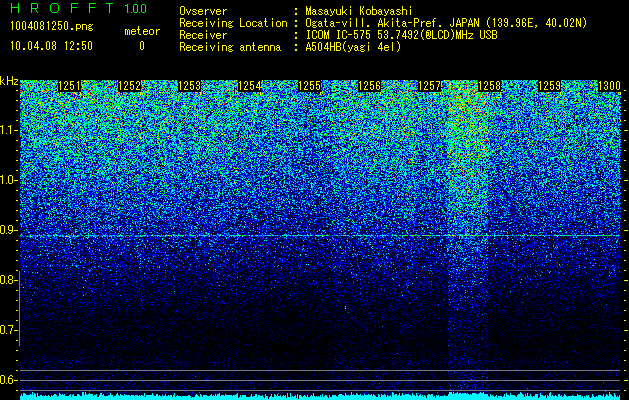The height and width of the screenshot is (400, 629).
Task: Click the cyan signal level strip at bottom
Action: tap(320, 396)
